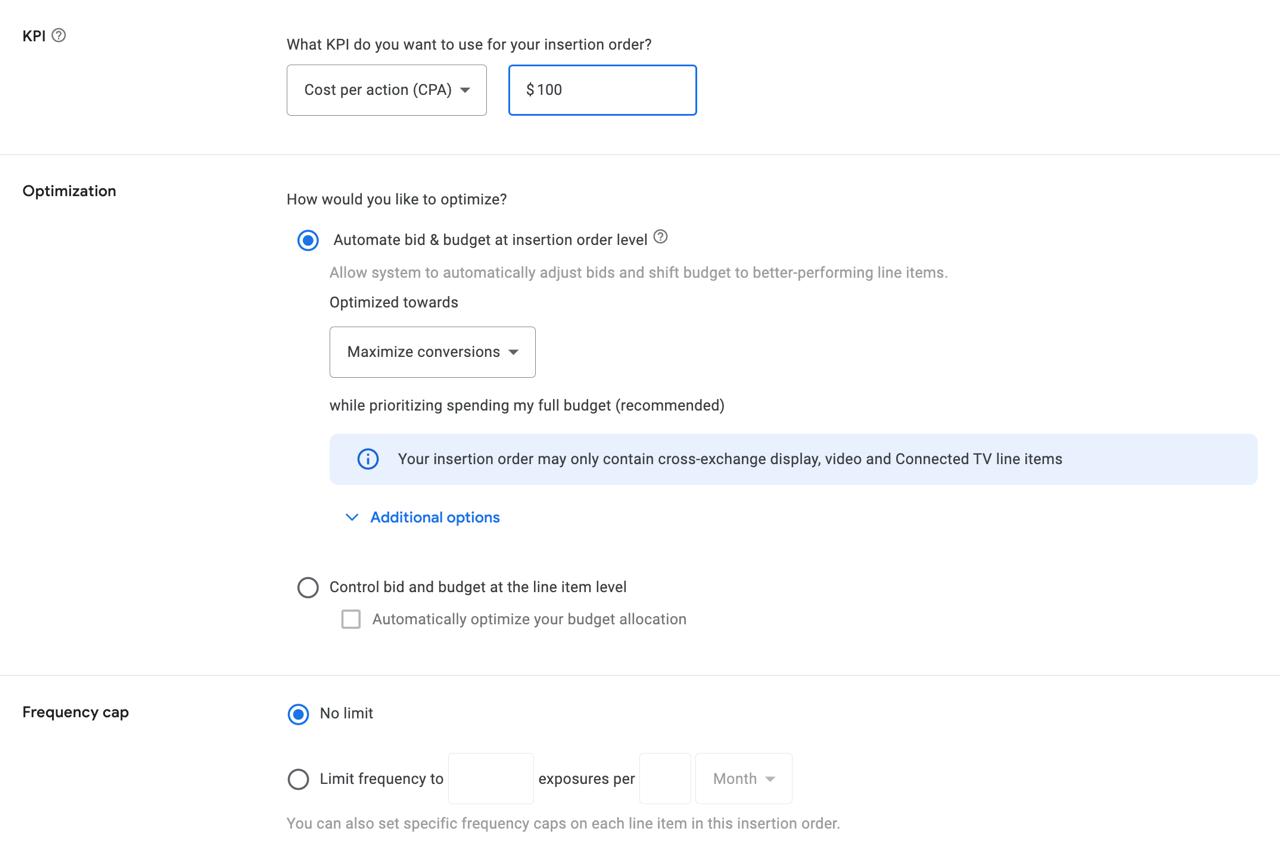Expand the Additional options link
Screen dimensions: 1280x852
pyautogui.click(x=435, y=517)
